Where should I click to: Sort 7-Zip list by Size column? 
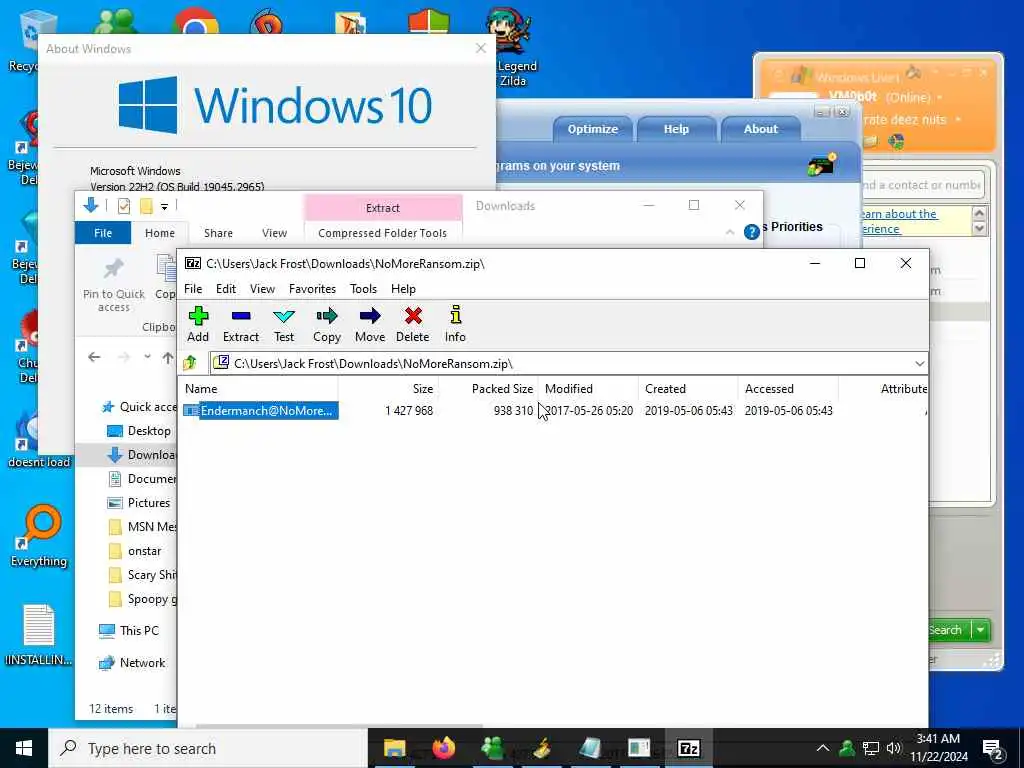click(389, 389)
